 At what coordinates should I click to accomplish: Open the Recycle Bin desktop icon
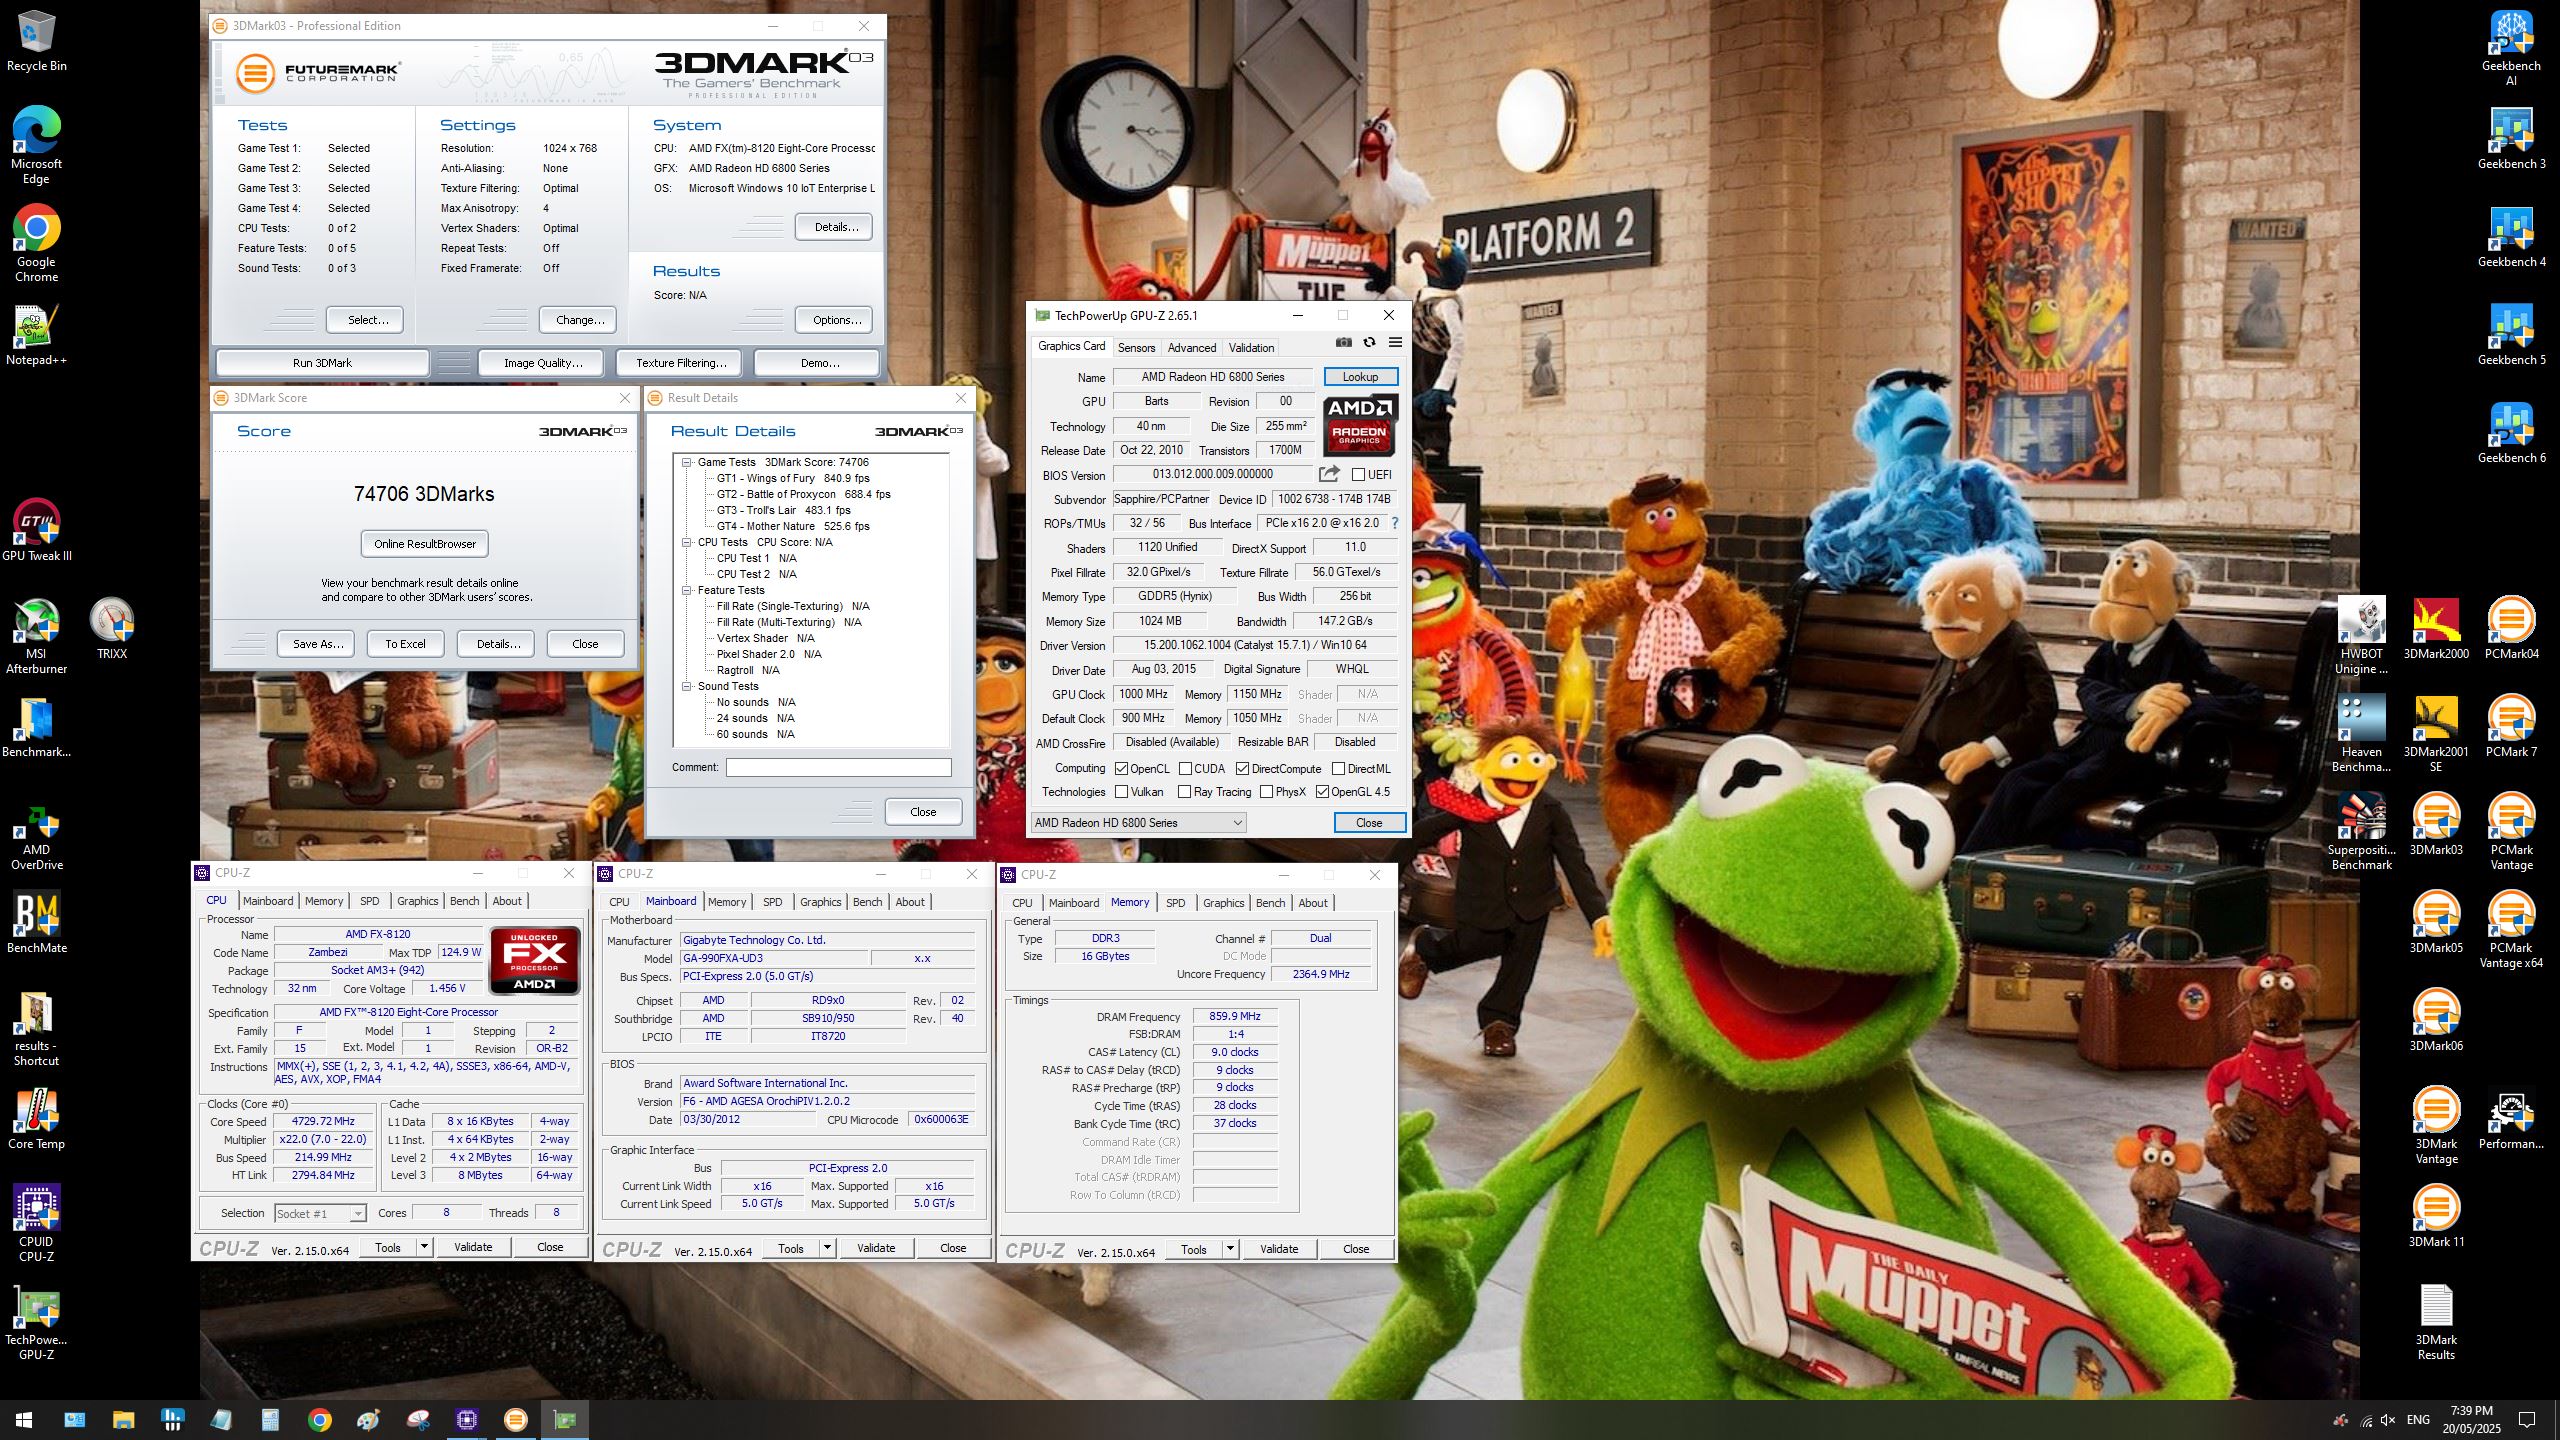click(36, 41)
